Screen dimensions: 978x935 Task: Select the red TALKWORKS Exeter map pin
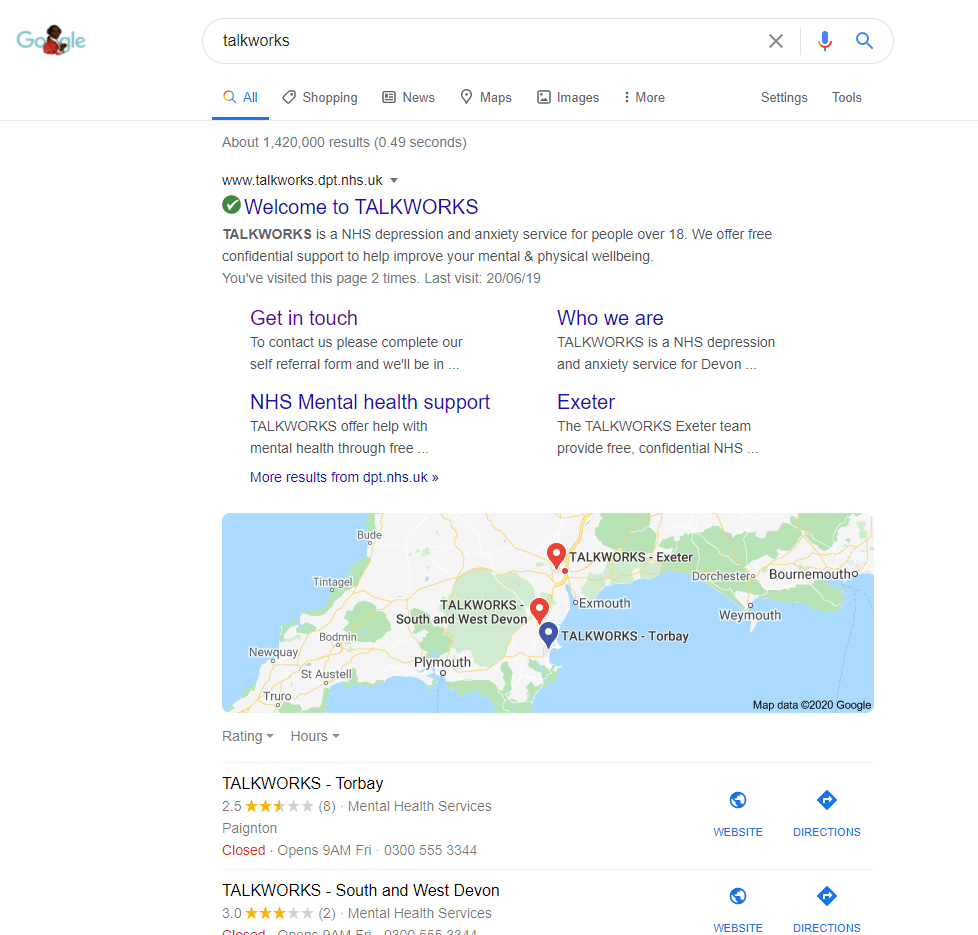556,555
